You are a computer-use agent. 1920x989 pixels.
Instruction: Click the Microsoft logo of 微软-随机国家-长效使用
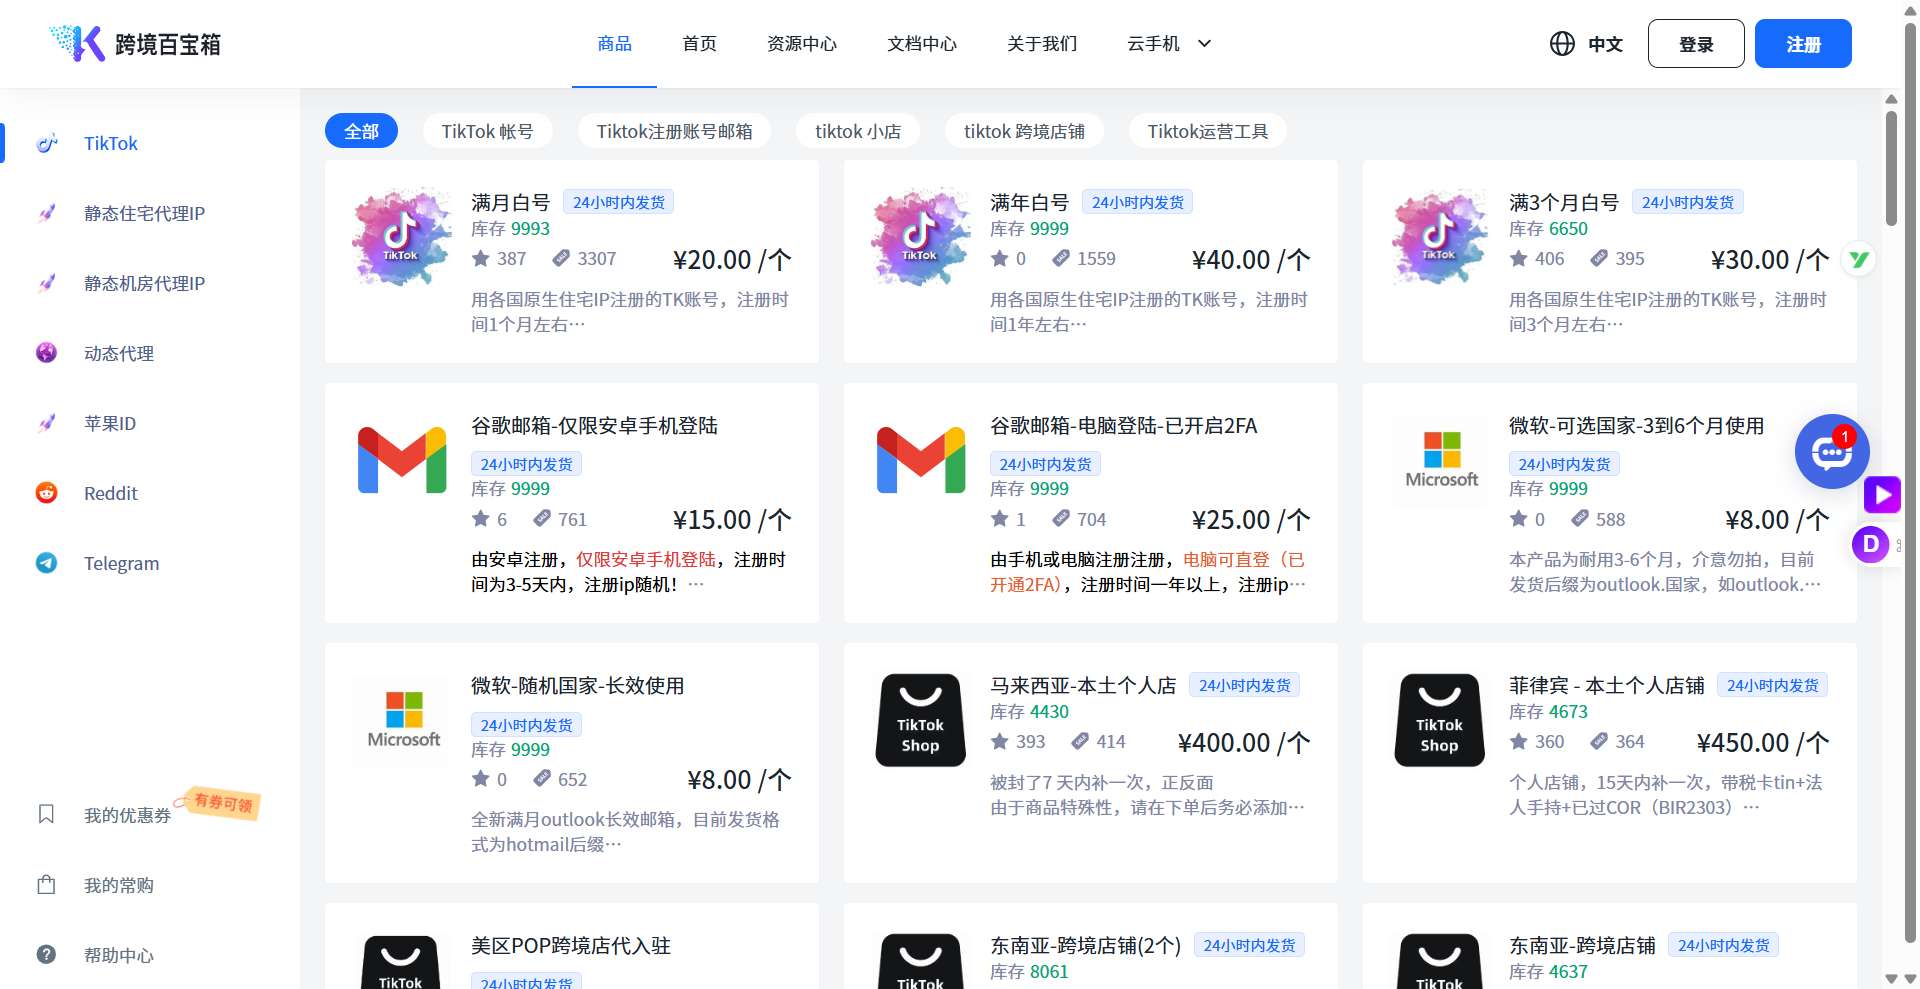point(404,720)
